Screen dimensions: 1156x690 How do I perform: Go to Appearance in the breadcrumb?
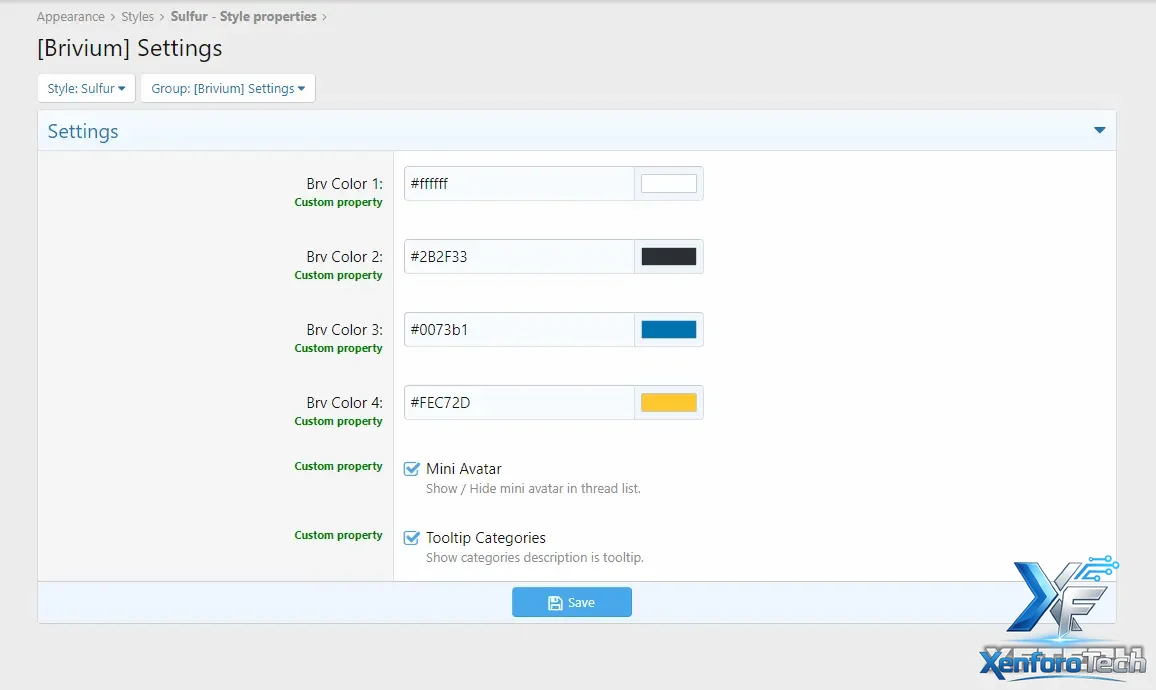pyautogui.click(x=70, y=17)
